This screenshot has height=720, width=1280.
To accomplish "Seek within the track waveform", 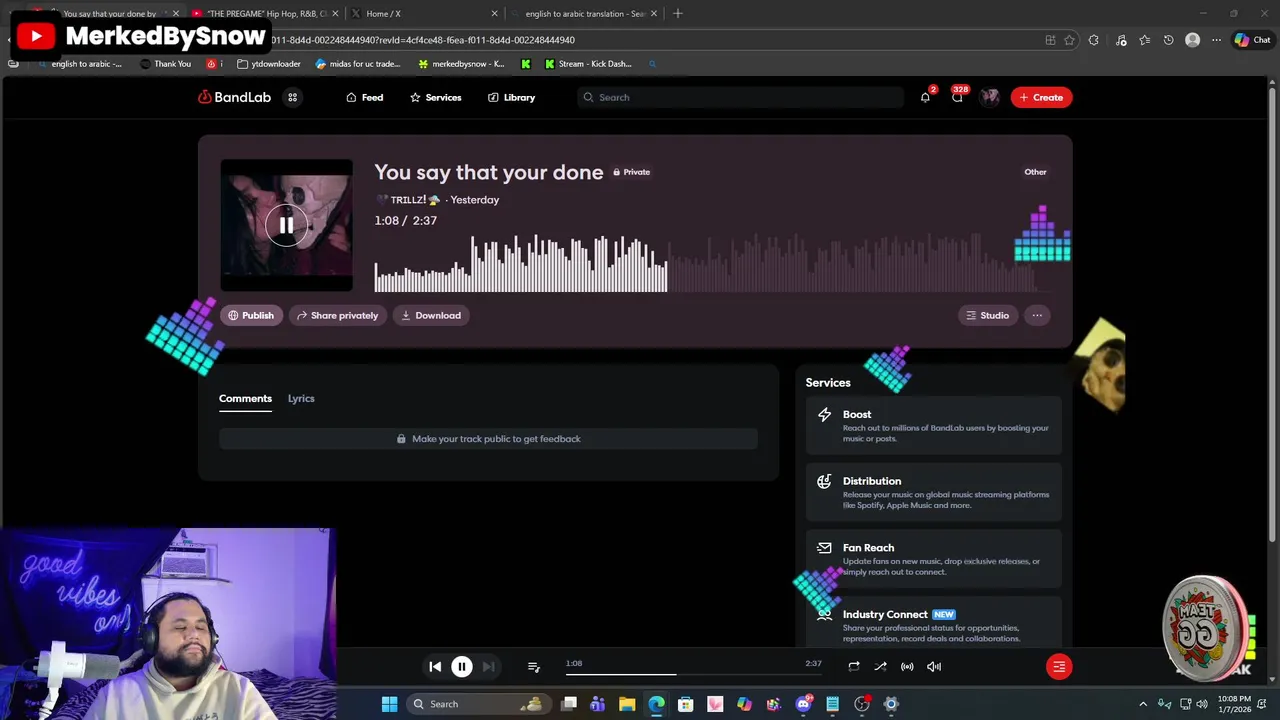I will click(711, 264).
